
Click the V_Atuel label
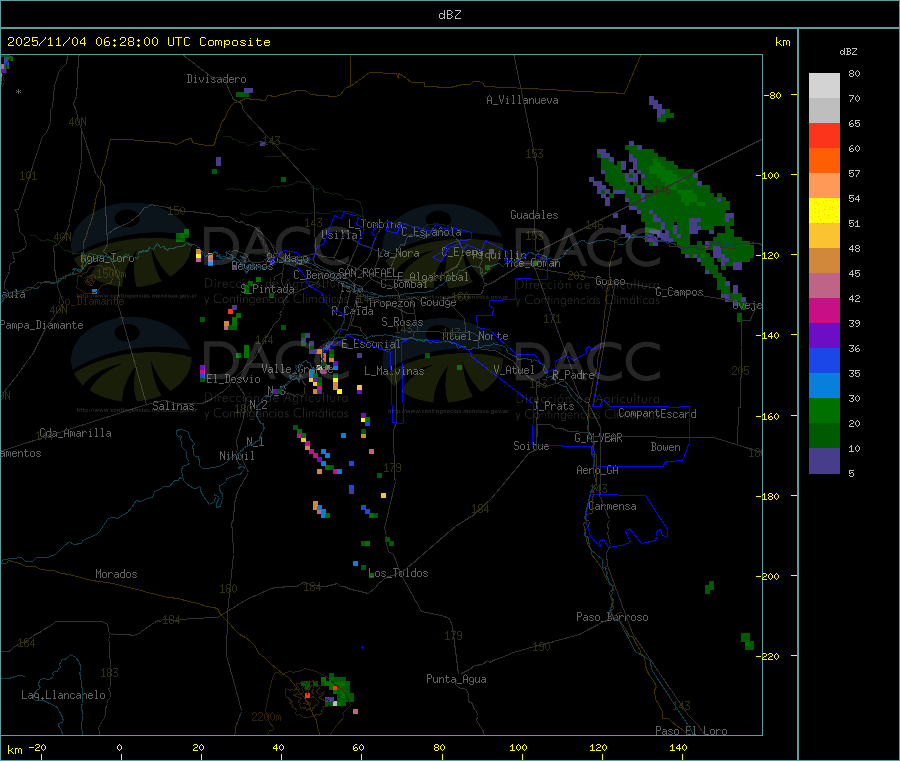point(514,370)
